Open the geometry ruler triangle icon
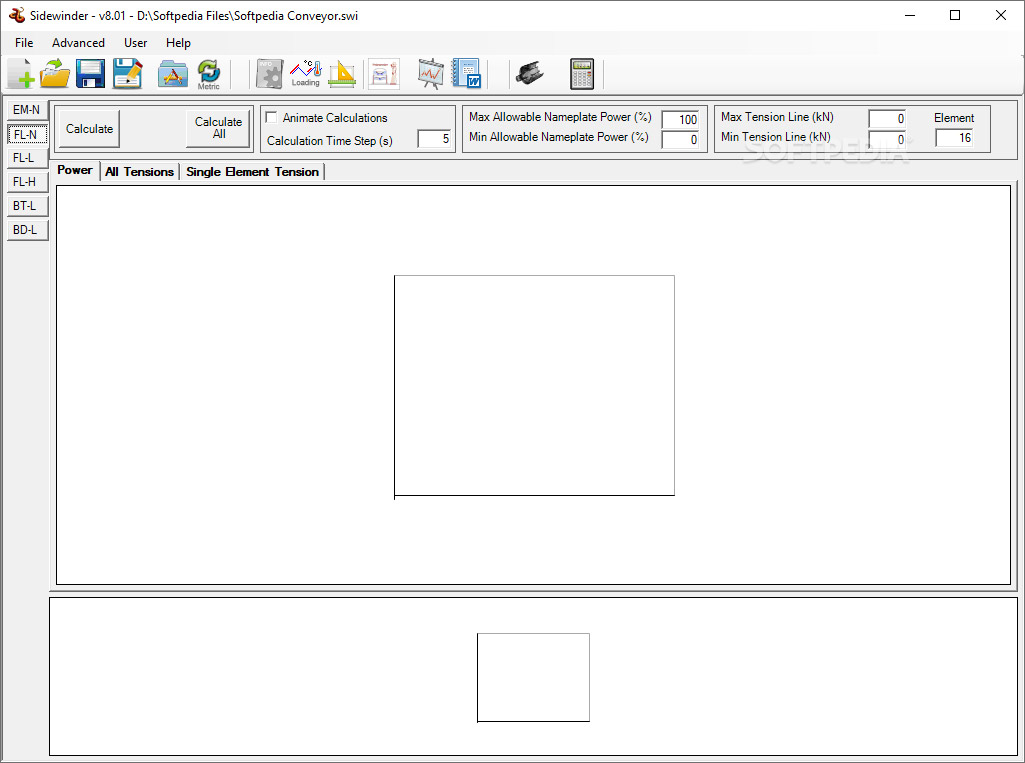Viewport: 1025px width, 763px height. click(x=342, y=73)
